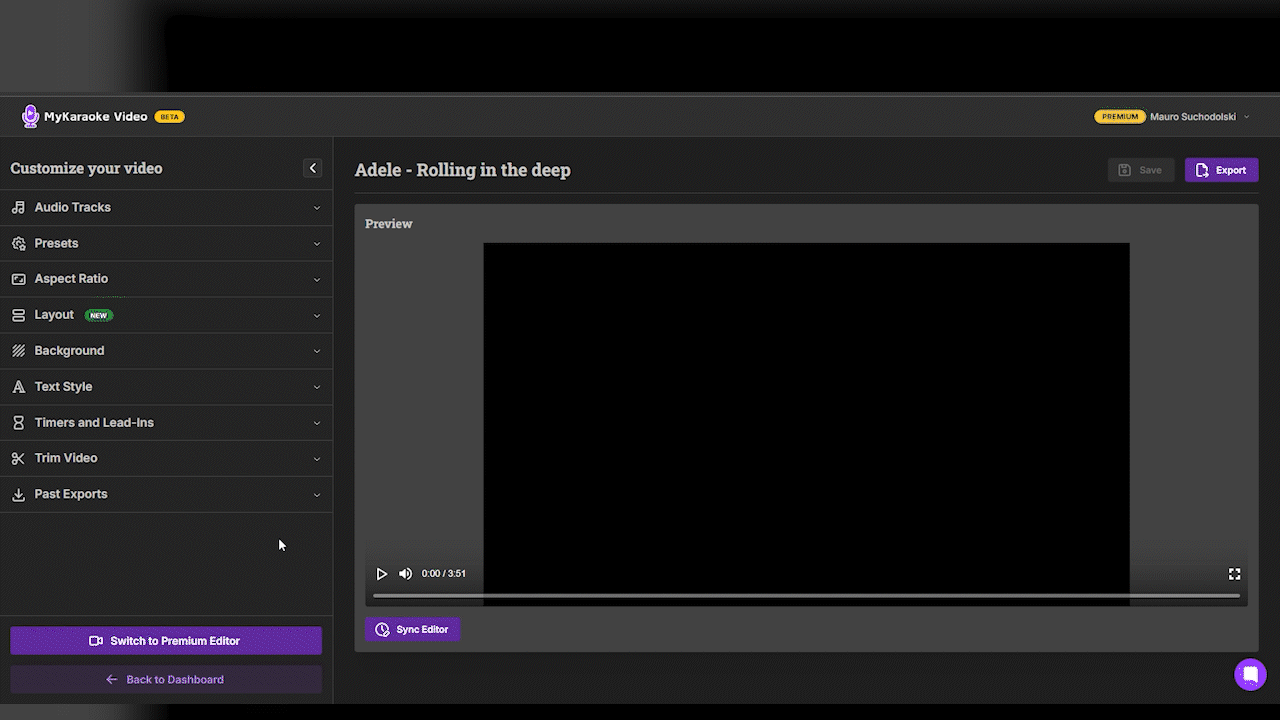
Task: Click the Save button
Action: pos(1141,170)
